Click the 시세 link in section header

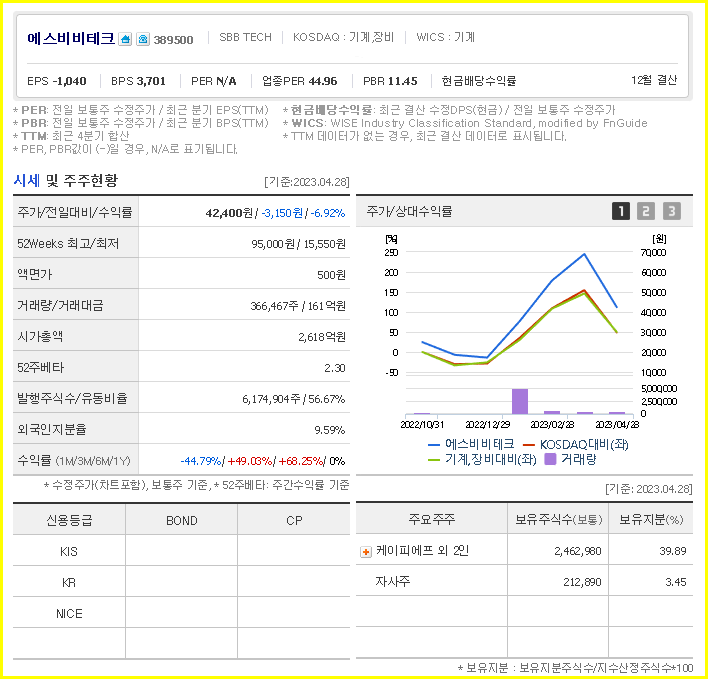pyautogui.click(x=27, y=181)
